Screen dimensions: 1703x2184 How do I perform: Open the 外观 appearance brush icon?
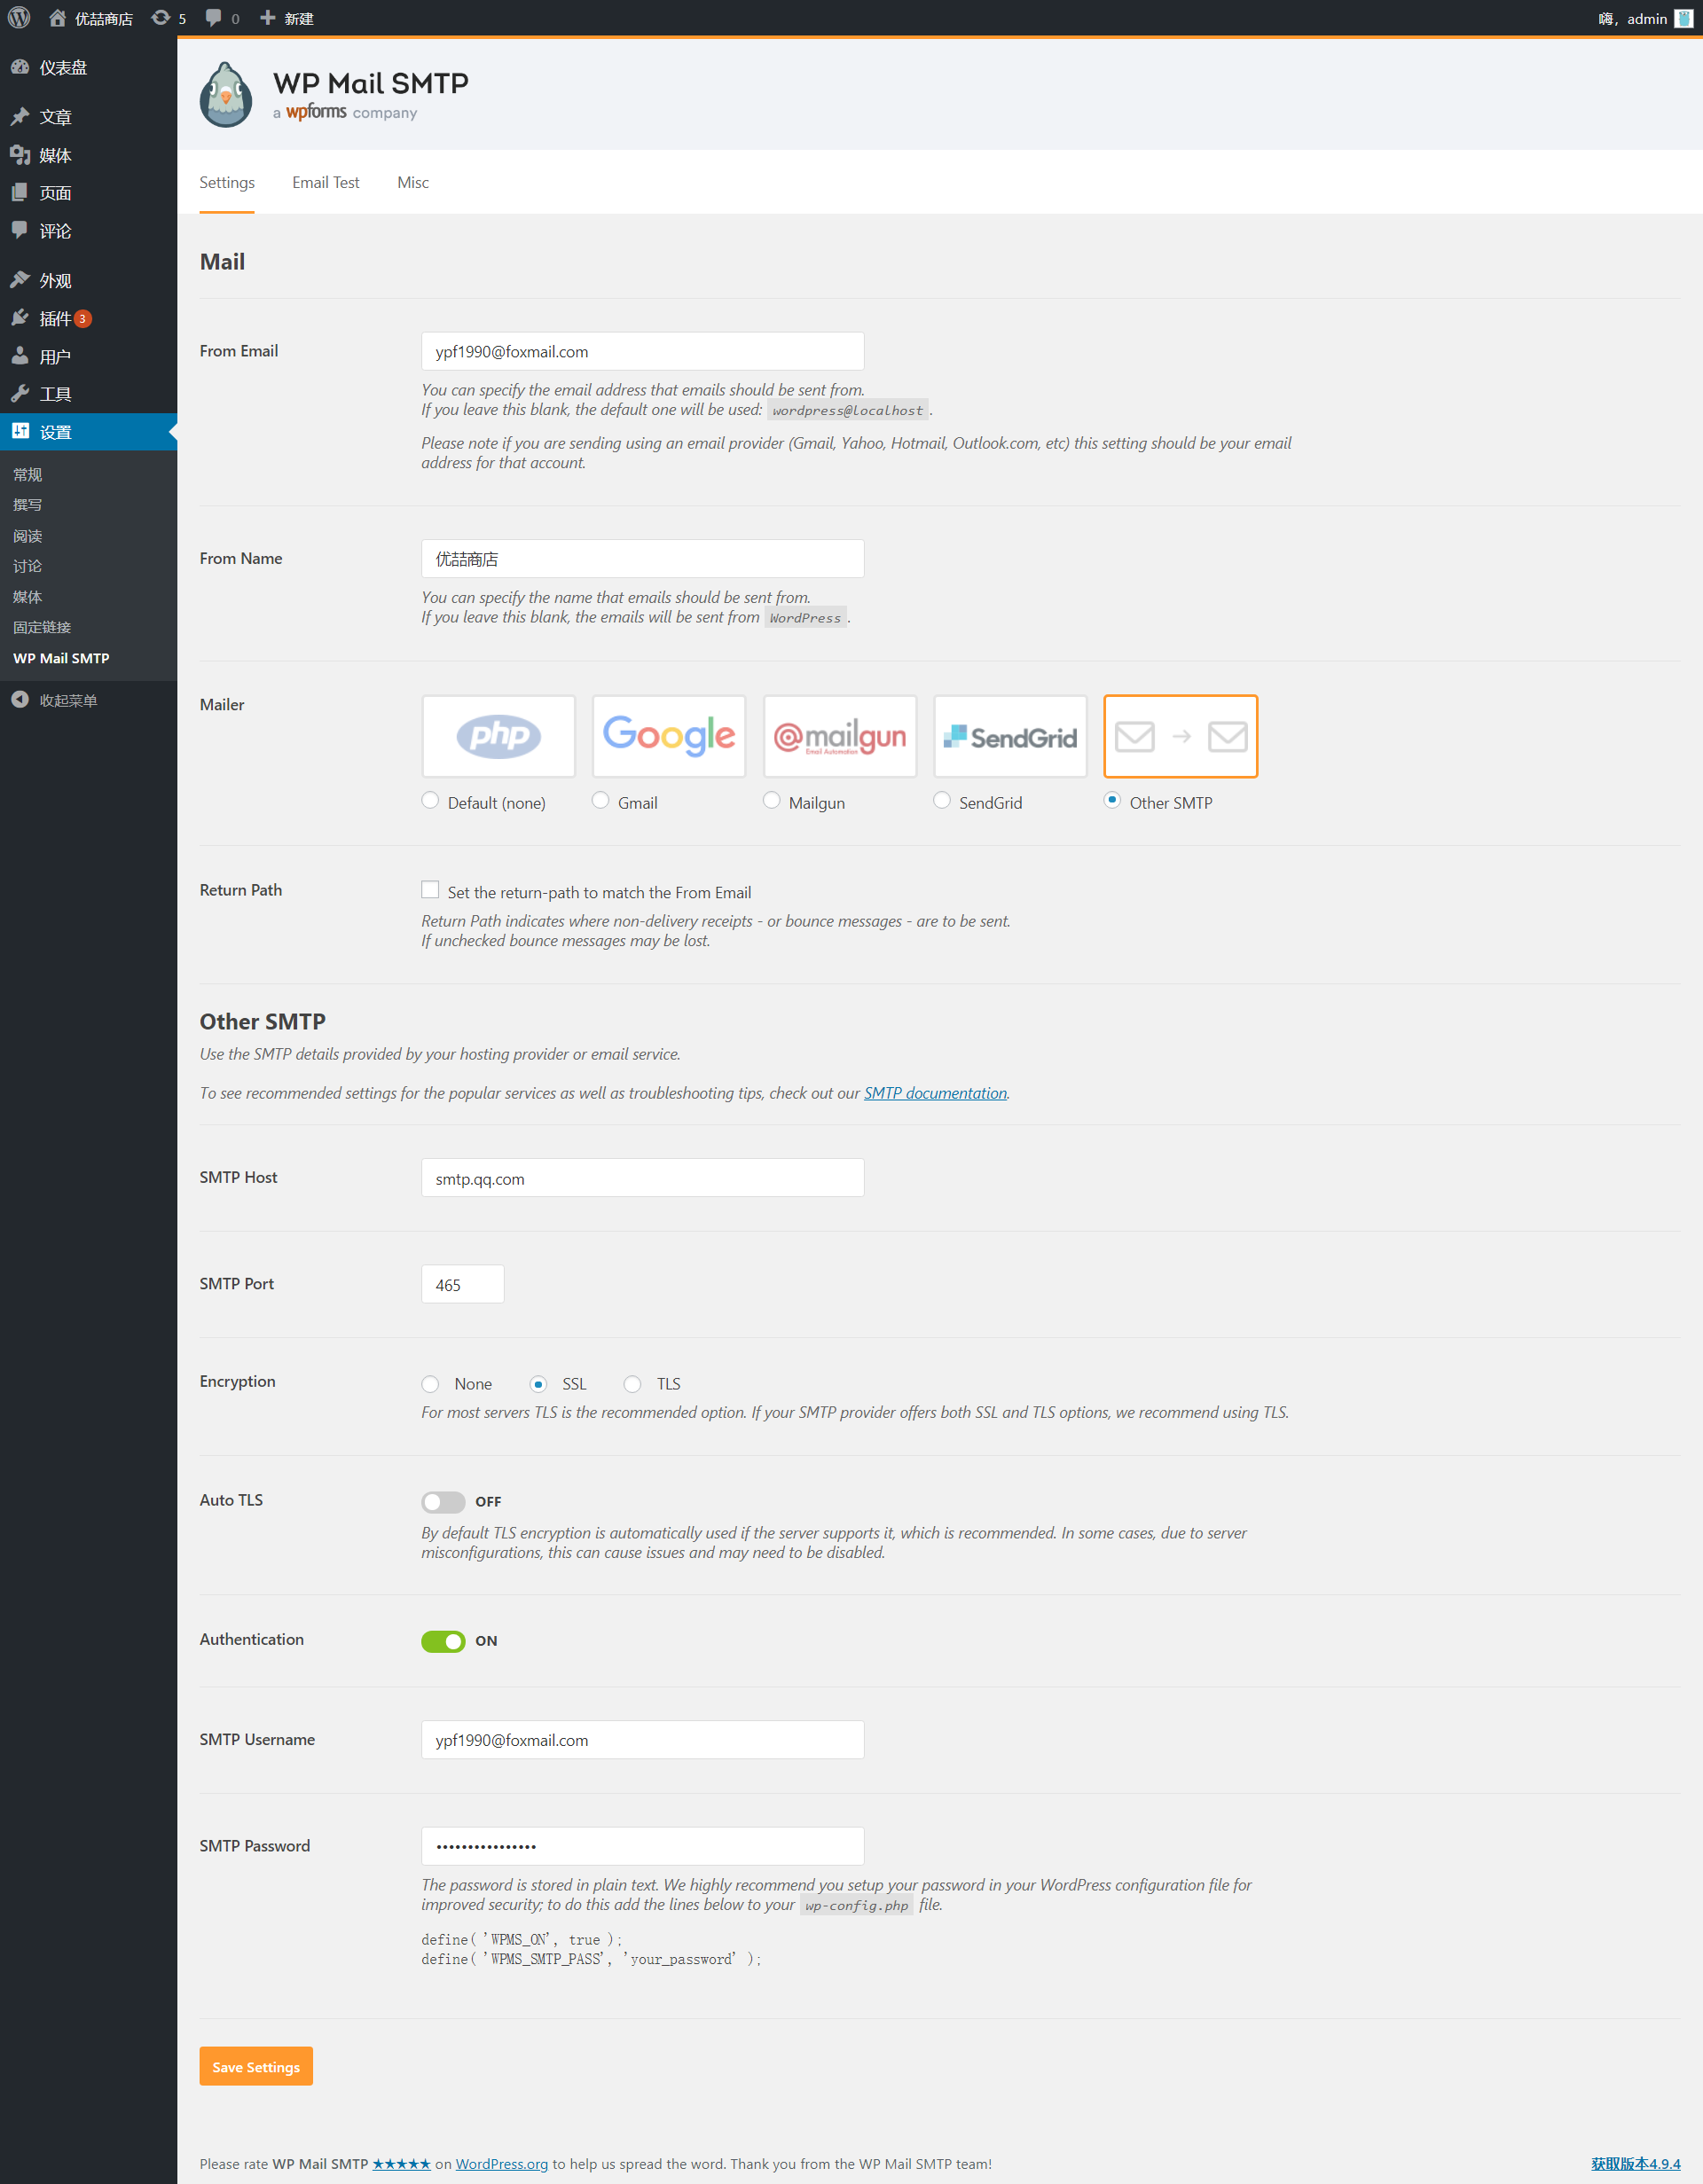tap(20, 280)
